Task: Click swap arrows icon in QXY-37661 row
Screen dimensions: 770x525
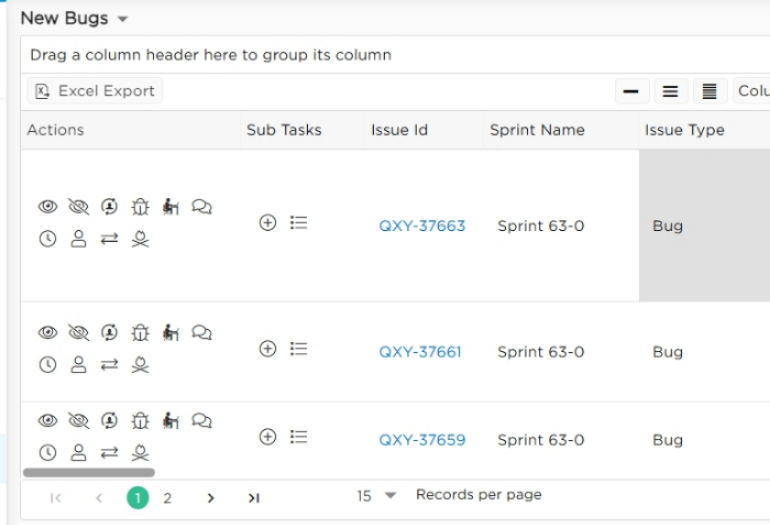Action: click(x=109, y=365)
